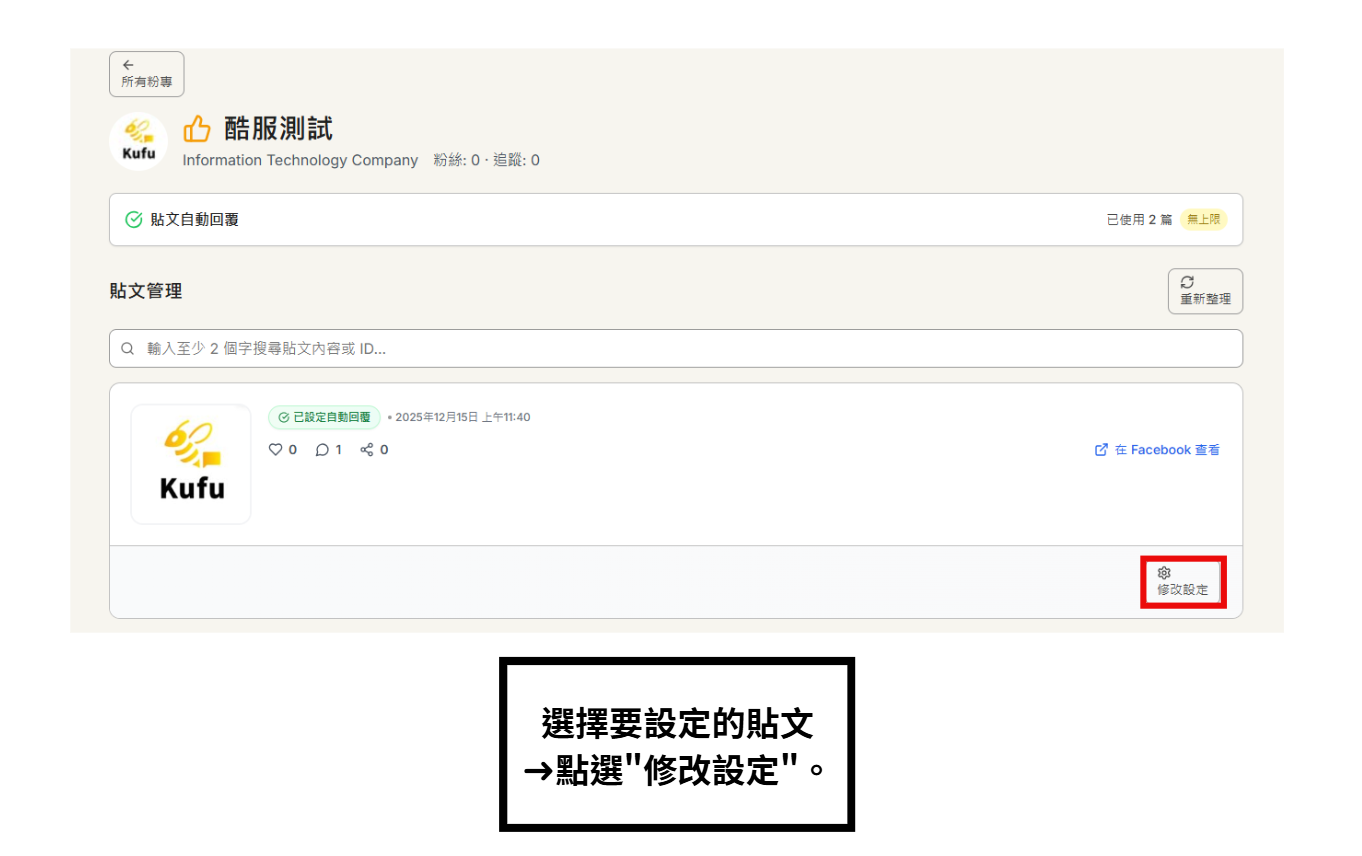Open the gear icon for 修改設定
The width and height of the screenshot is (1362, 856).
click(x=1164, y=572)
